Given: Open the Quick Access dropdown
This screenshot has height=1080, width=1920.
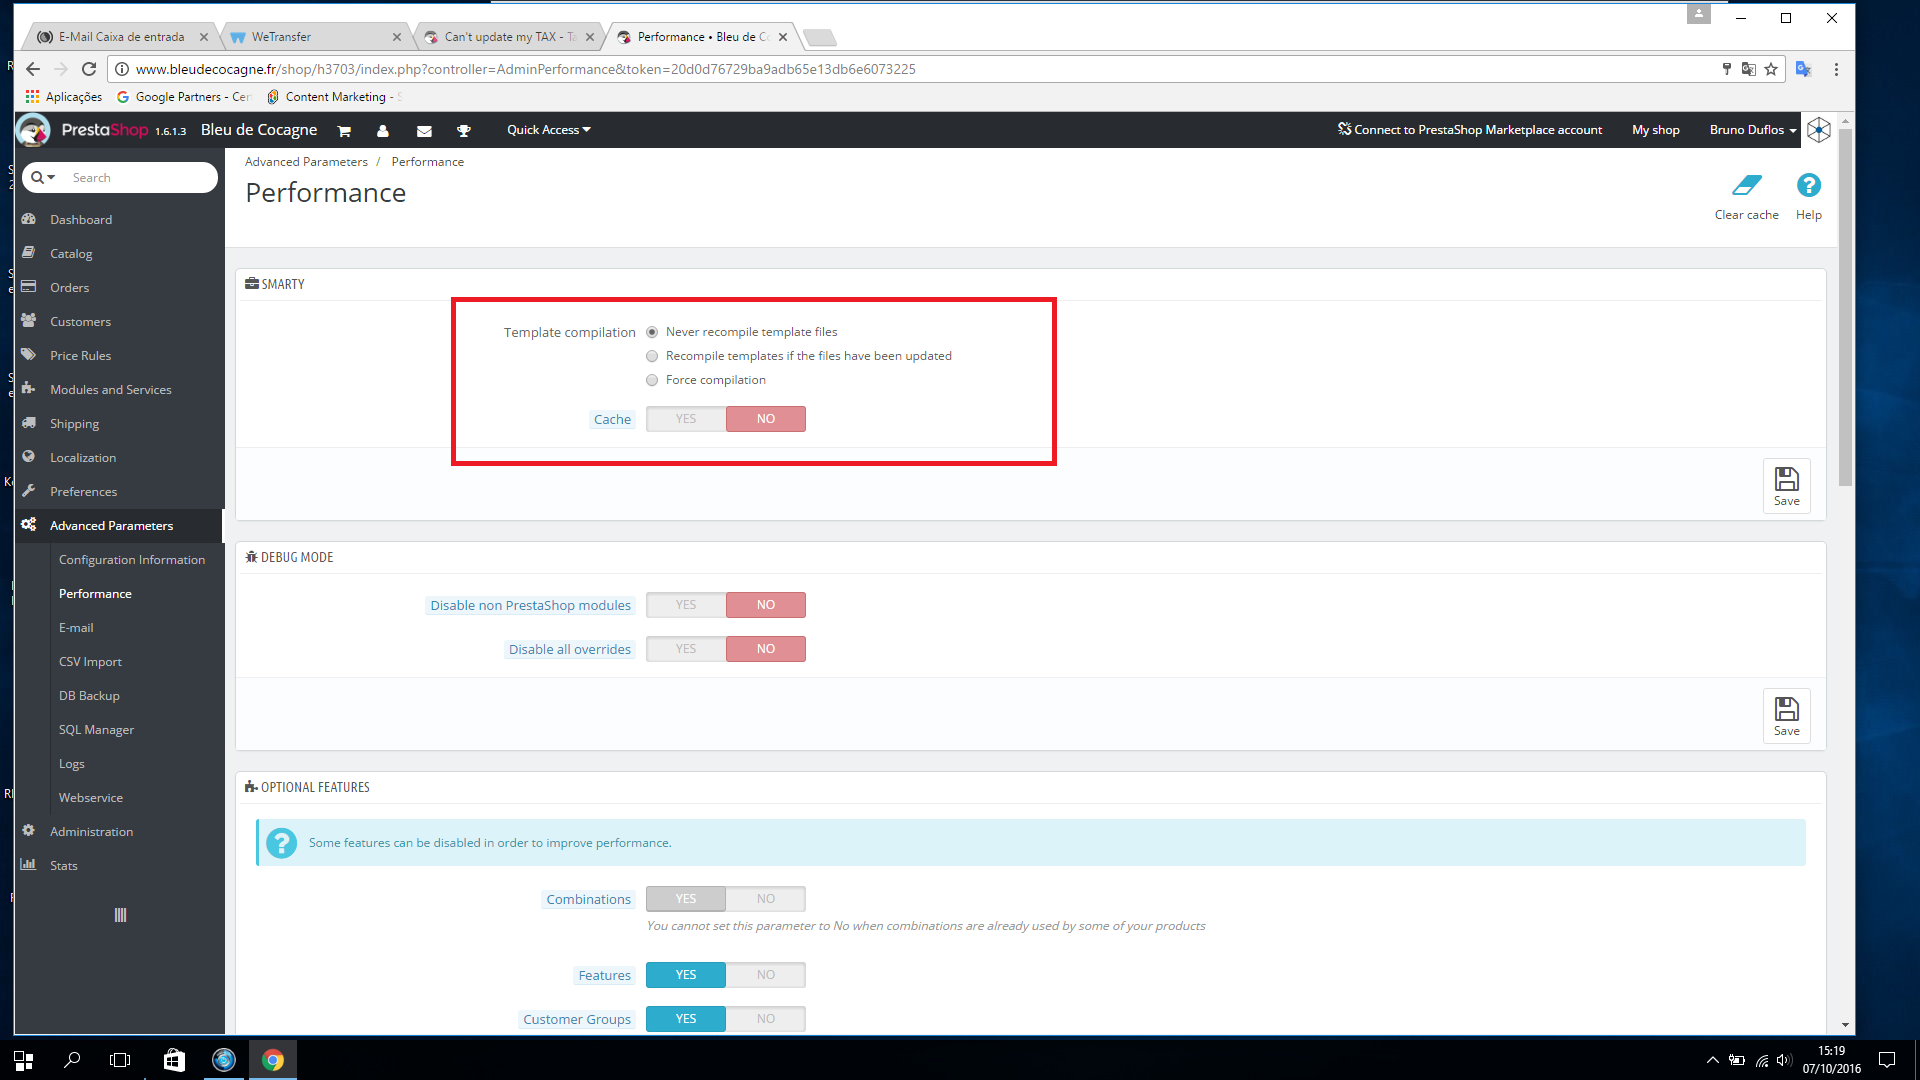Looking at the screenshot, I should [548, 130].
